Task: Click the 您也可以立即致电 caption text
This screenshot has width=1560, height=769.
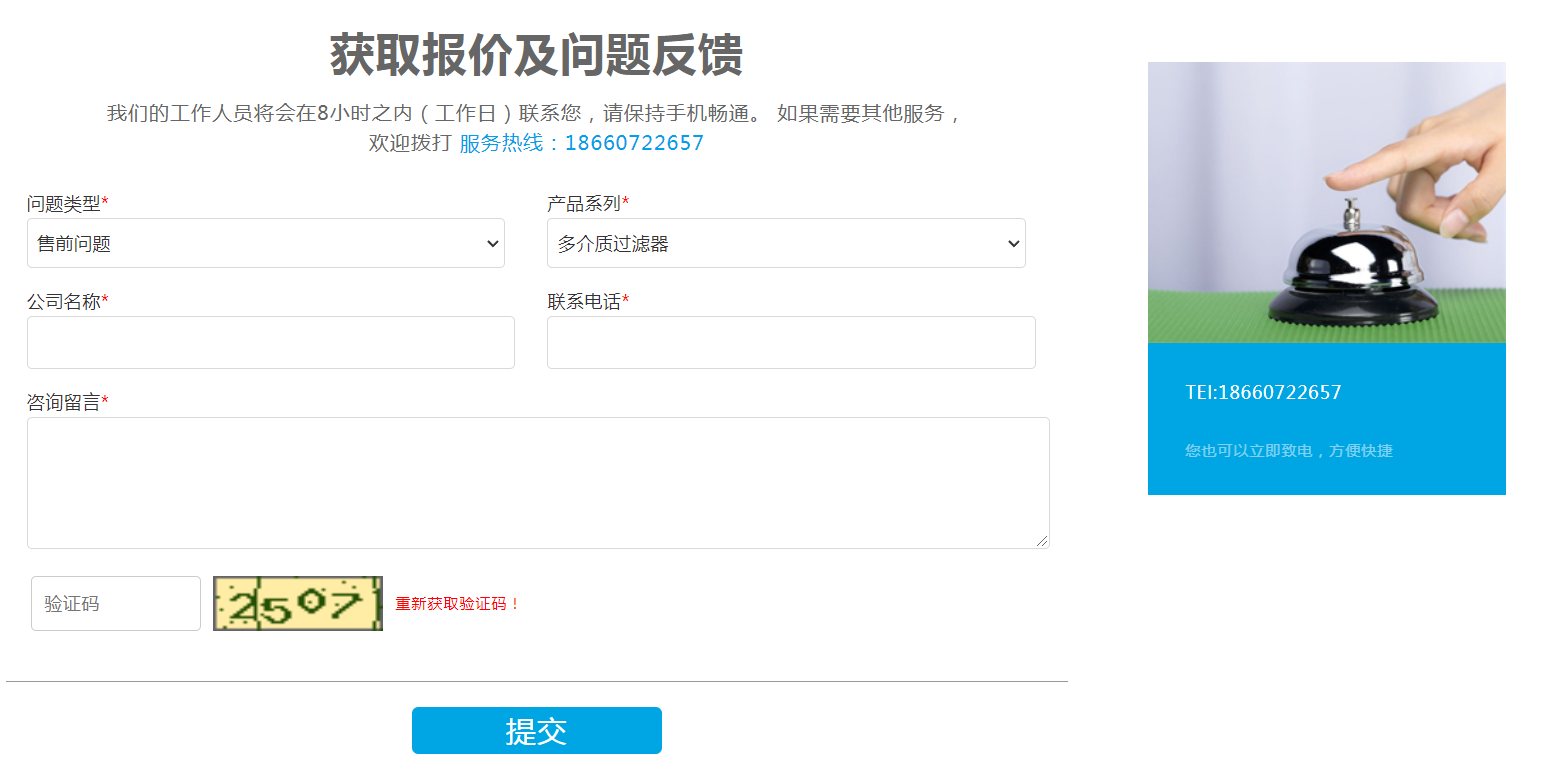Action: [x=1288, y=451]
